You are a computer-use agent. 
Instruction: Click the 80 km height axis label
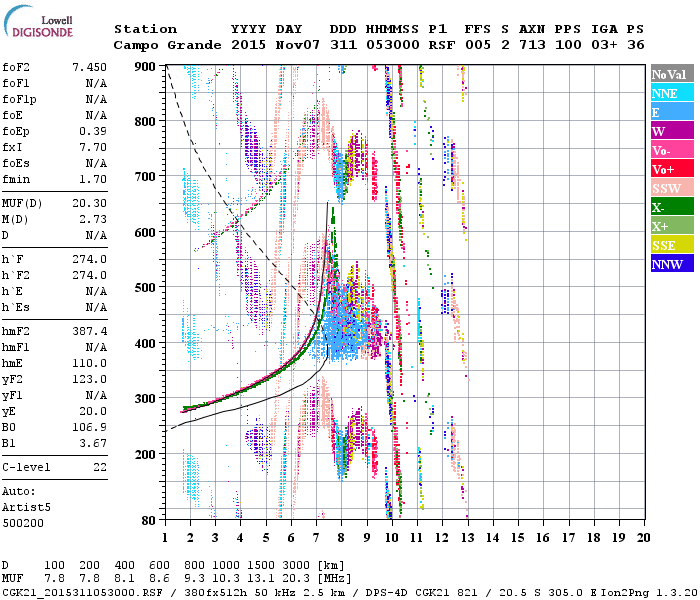pos(149,520)
